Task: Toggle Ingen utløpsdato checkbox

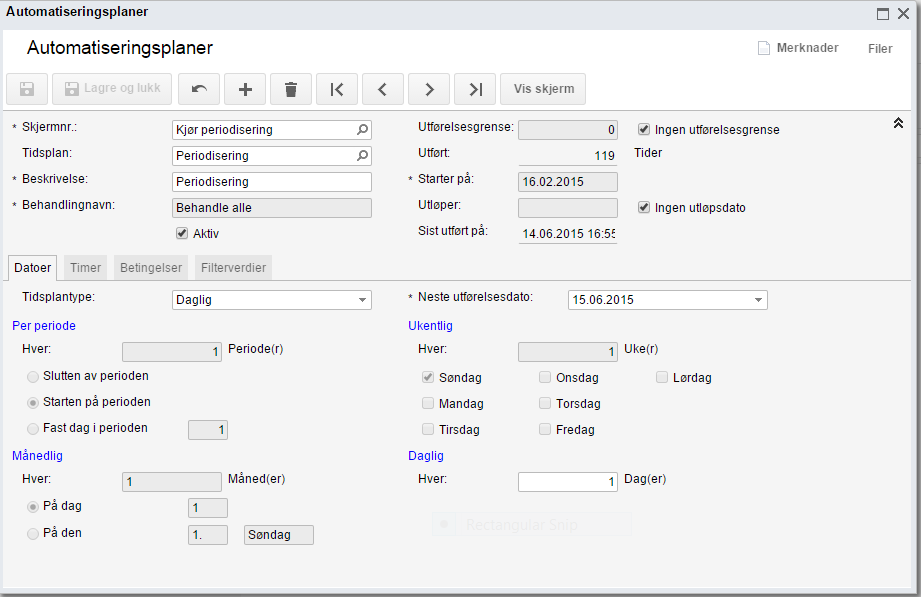Action: coord(644,208)
